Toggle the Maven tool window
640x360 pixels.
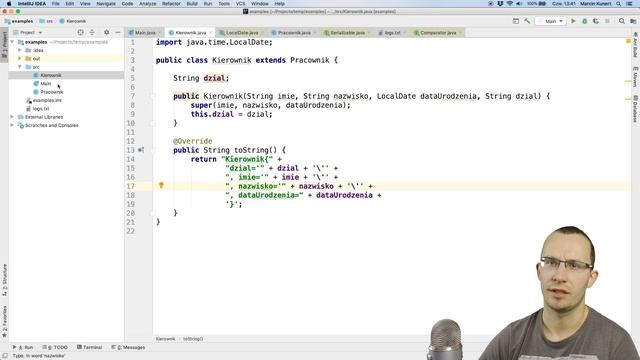[x=635, y=77]
